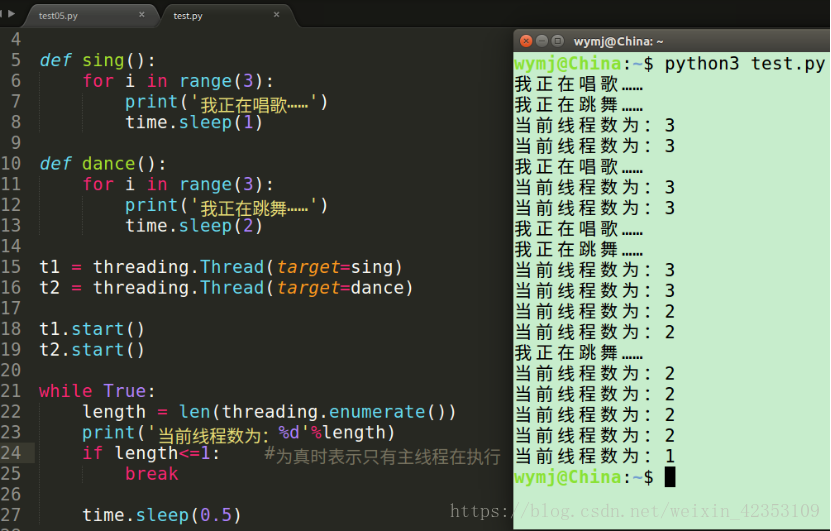Click the last '当前线程数为: 1' terminal line
The height and width of the screenshot is (531, 831).
click(x=595, y=456)
